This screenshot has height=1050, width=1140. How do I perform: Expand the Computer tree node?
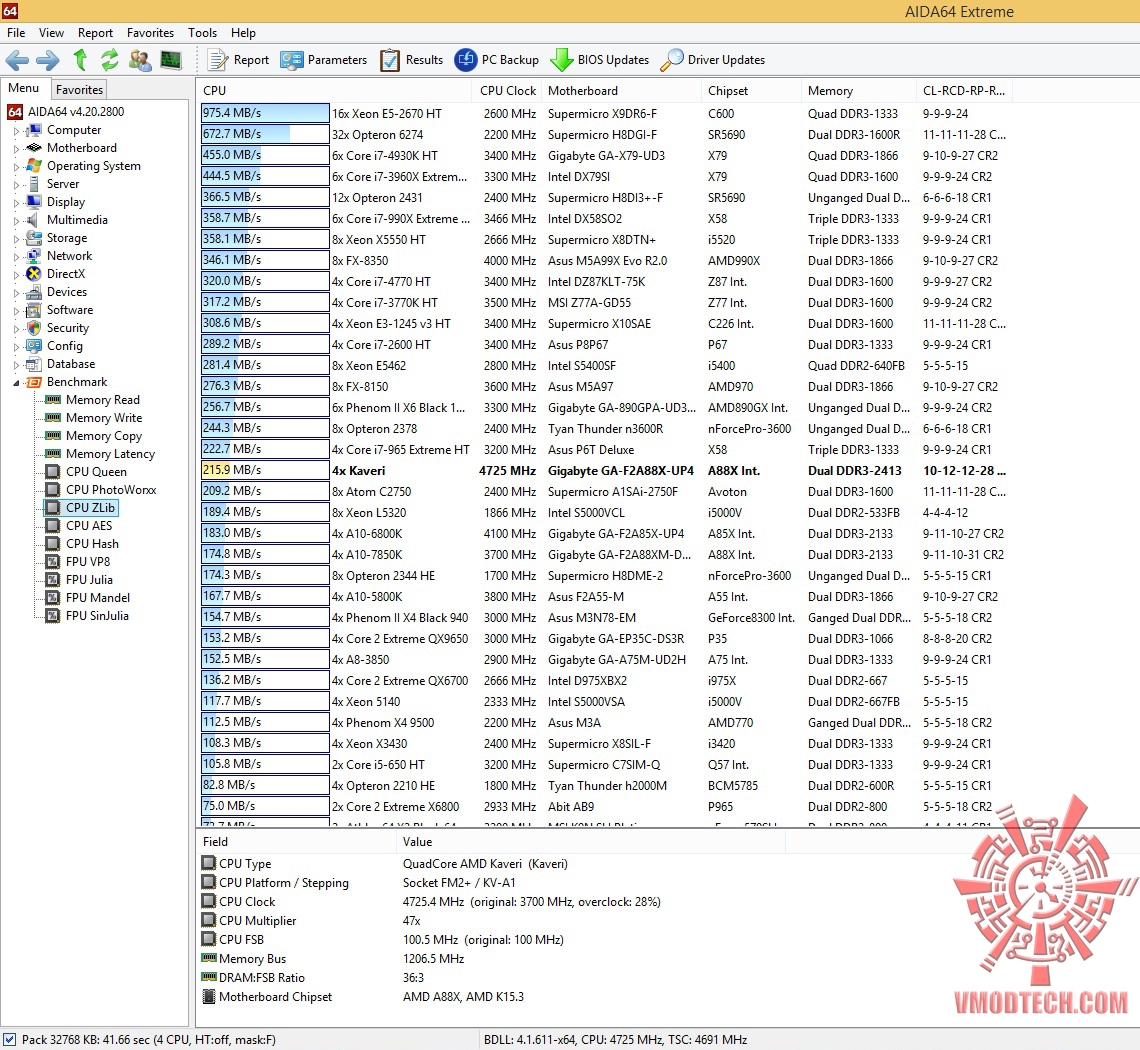pyautogui.click(x=16, y=131)
